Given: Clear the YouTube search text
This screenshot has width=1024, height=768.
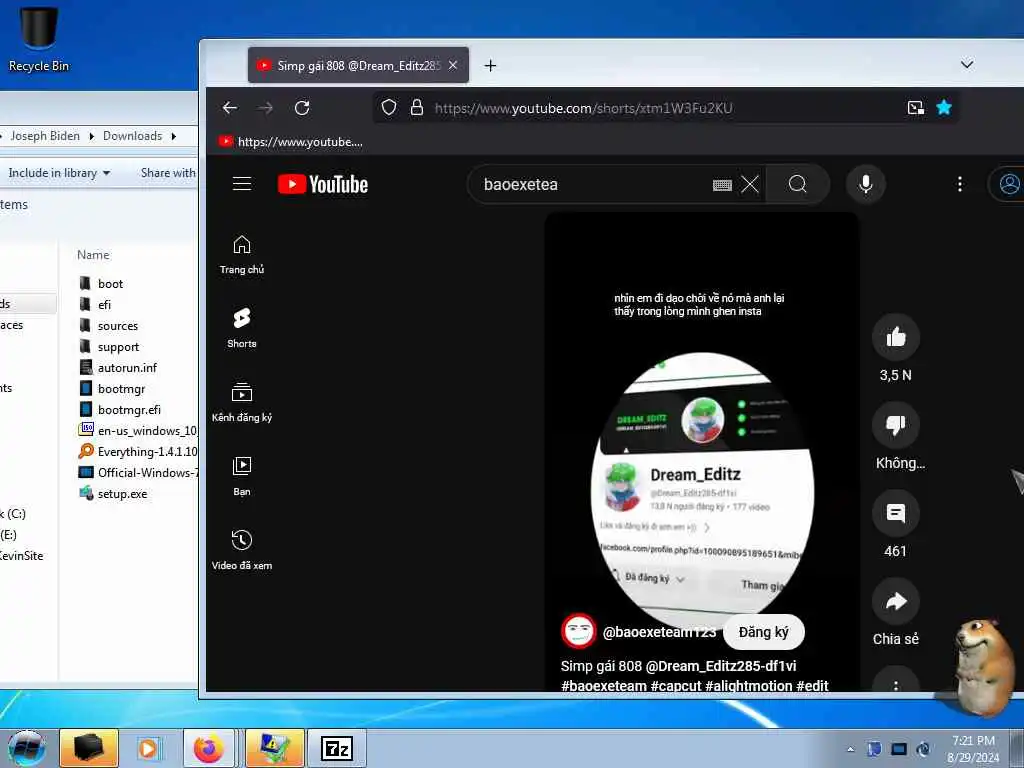Looking at the screenshot, I should 750,184.
